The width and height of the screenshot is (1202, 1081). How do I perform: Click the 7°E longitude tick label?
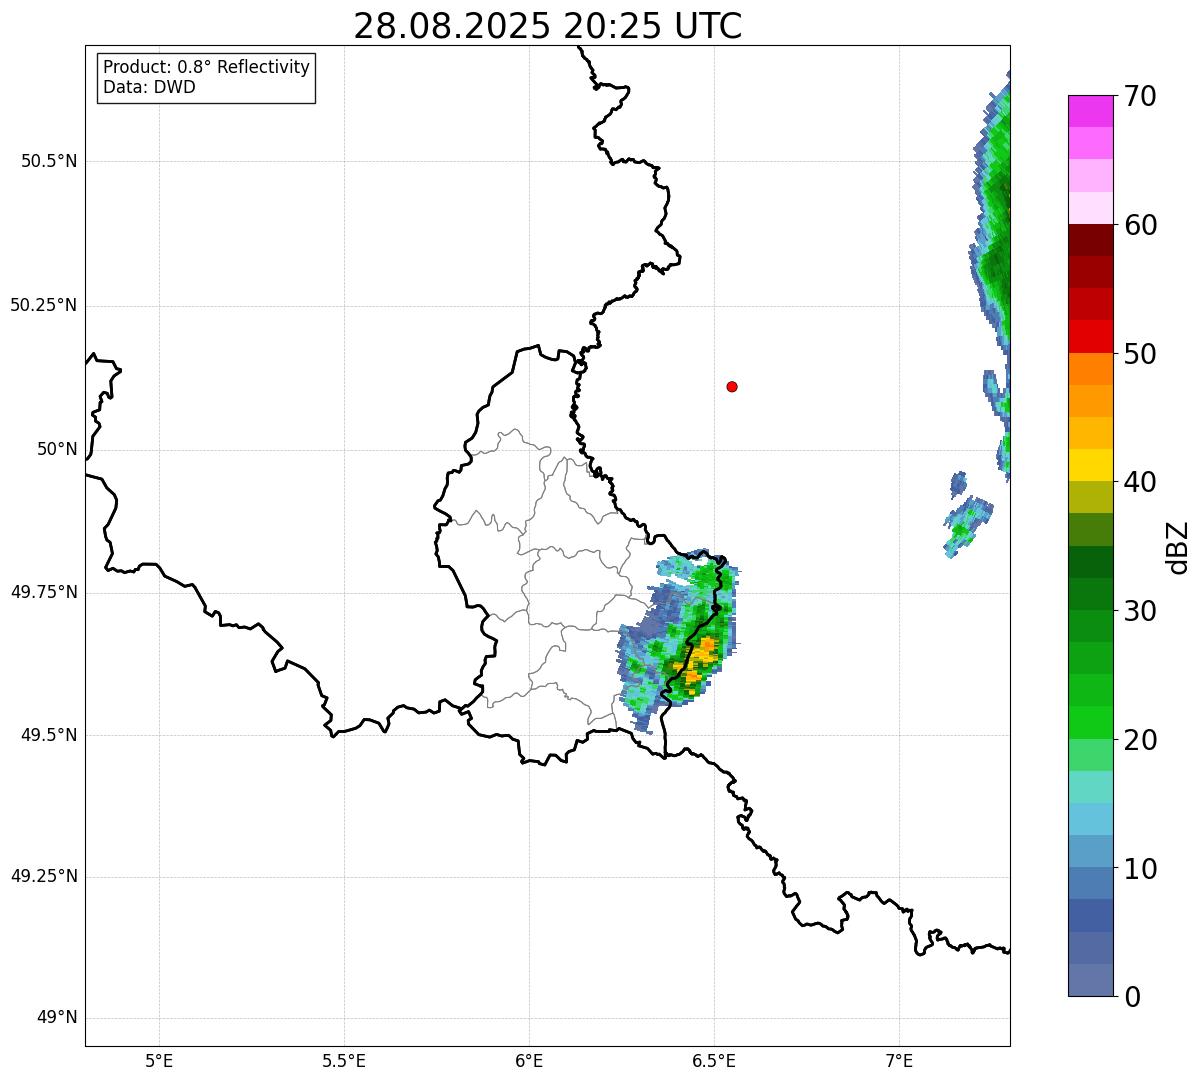click(899, 1061)
